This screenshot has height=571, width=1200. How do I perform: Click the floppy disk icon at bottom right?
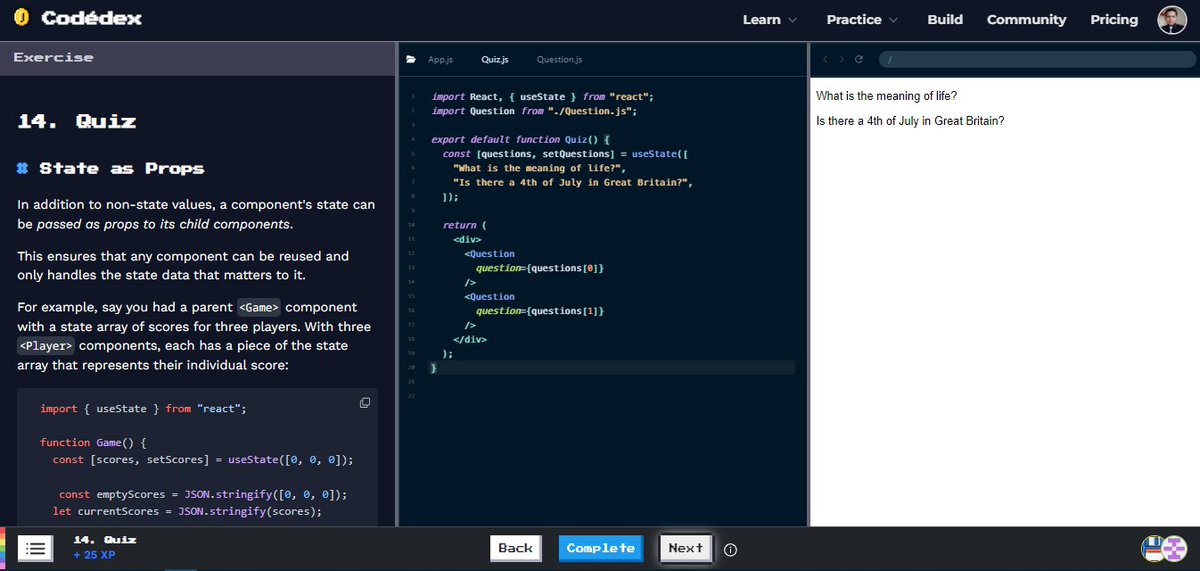click(1154, 548)
